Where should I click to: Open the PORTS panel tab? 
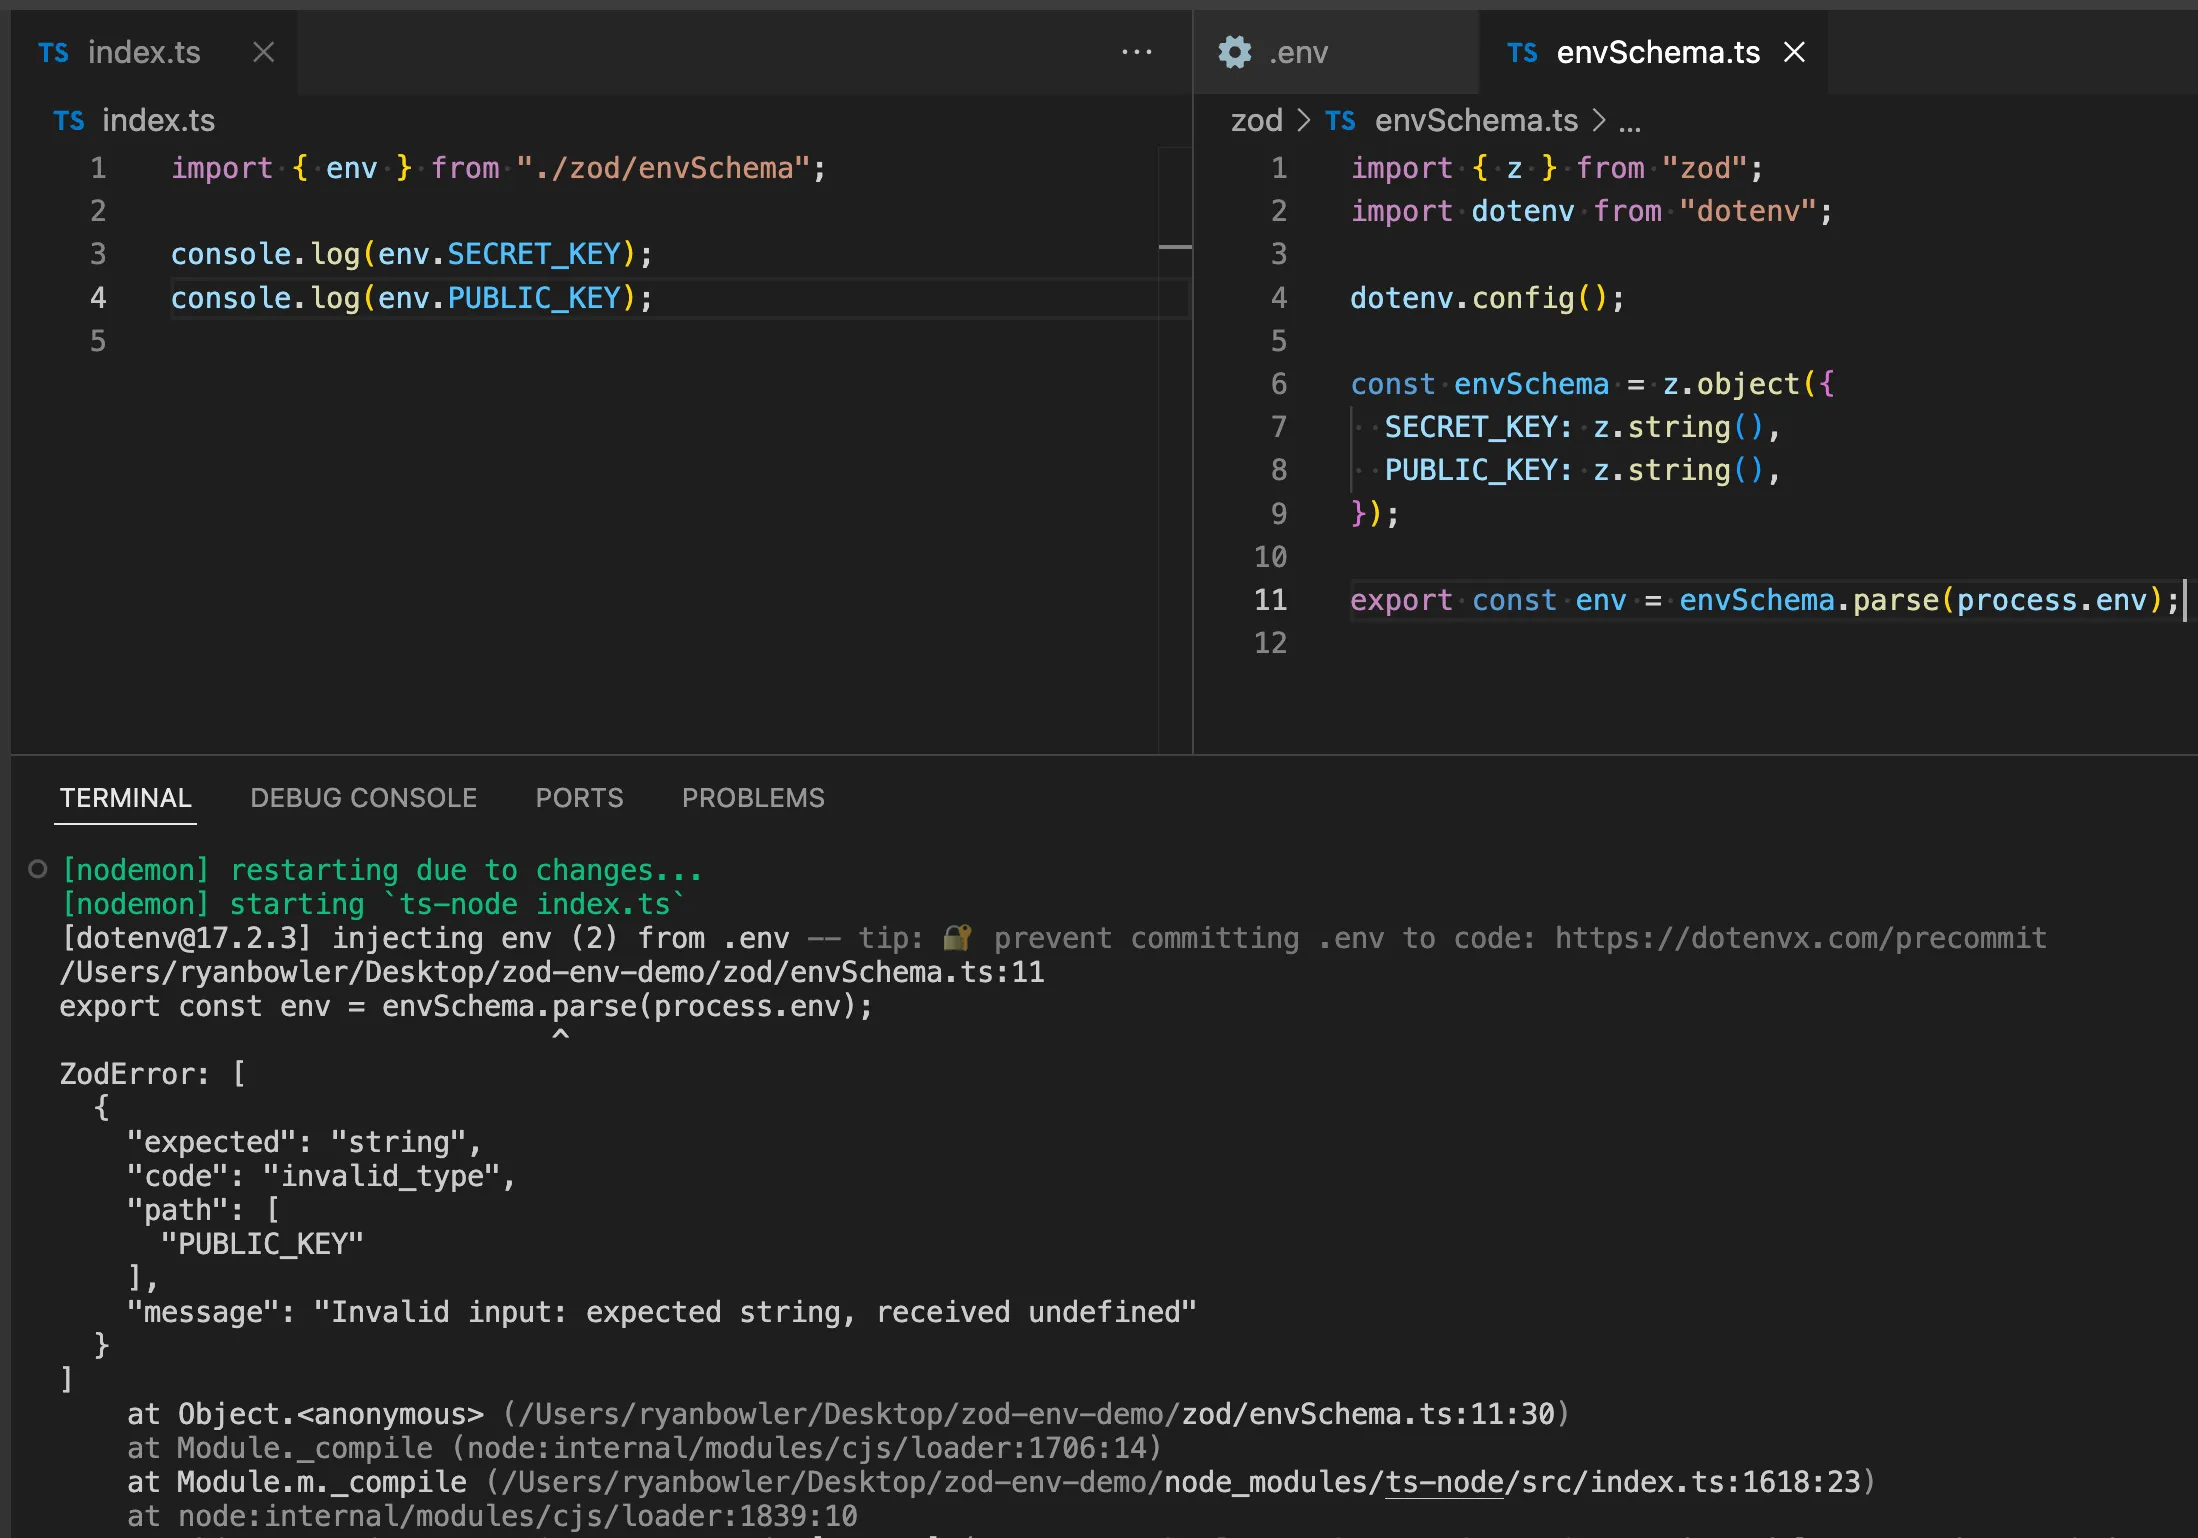[x=579, y=798]
